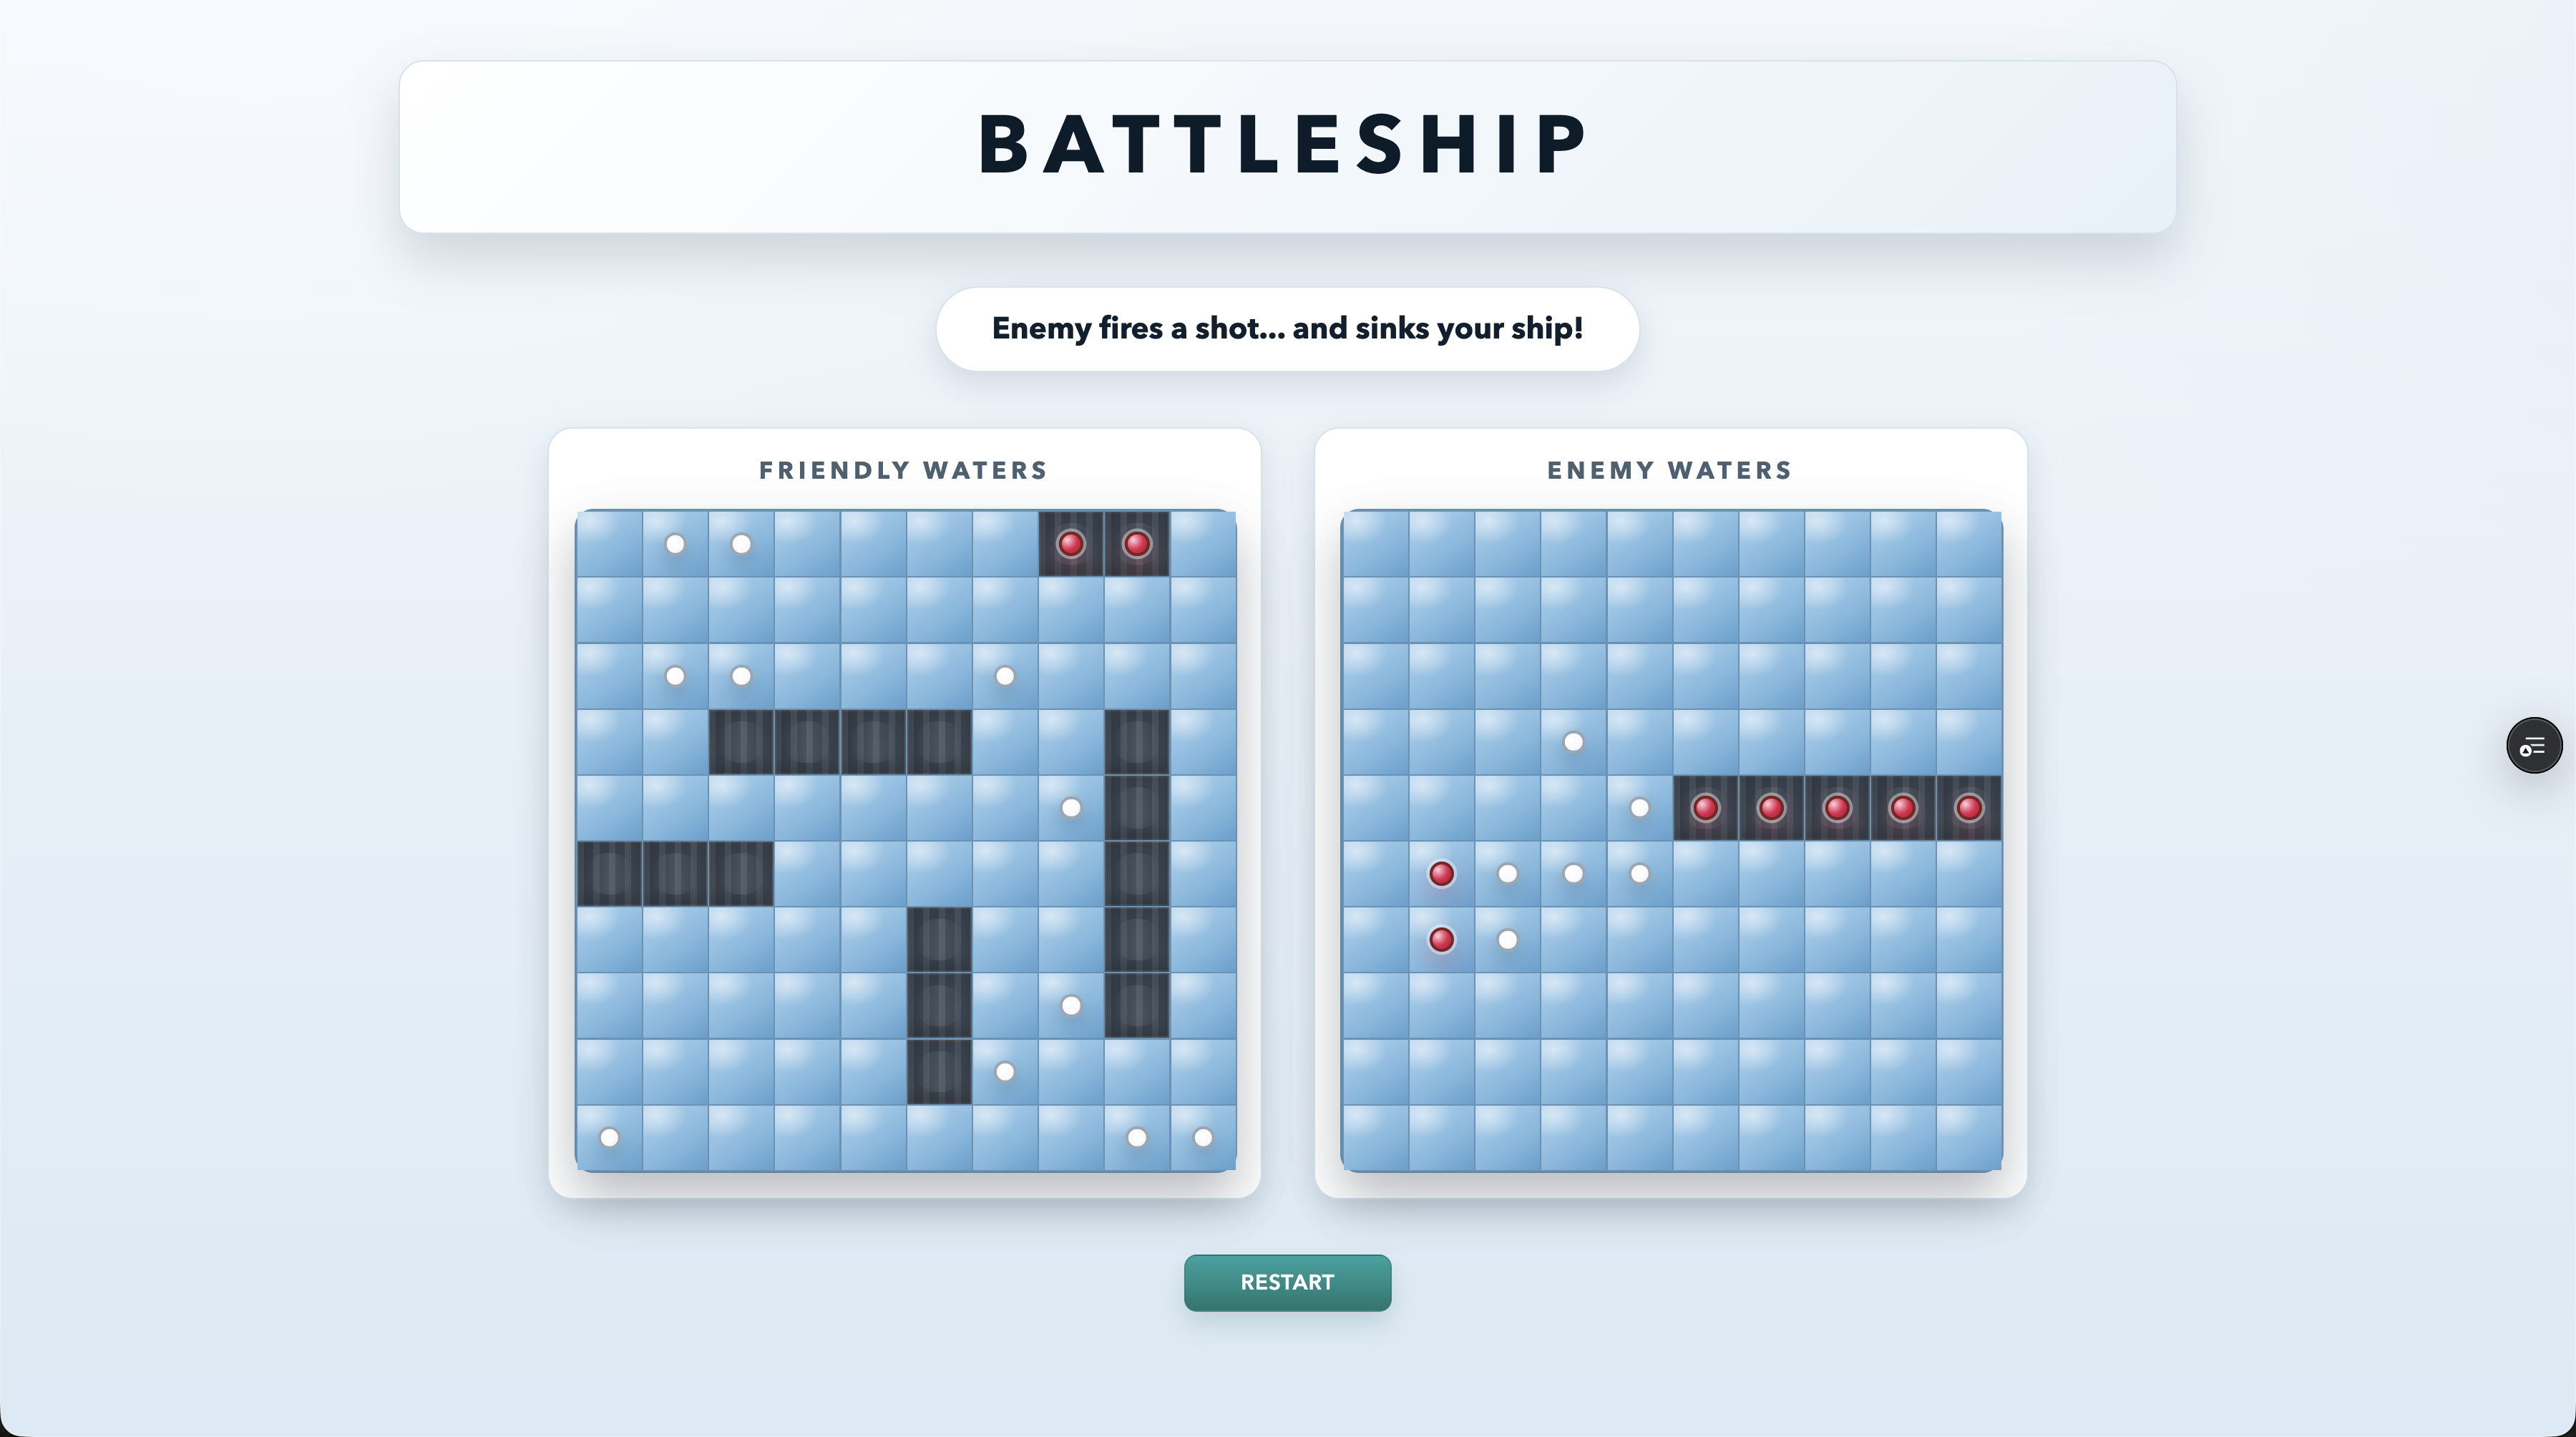Click the topmost white miss peg in Enemy Waters
The image size is (2576, 1437).
tap(1573, 741)
